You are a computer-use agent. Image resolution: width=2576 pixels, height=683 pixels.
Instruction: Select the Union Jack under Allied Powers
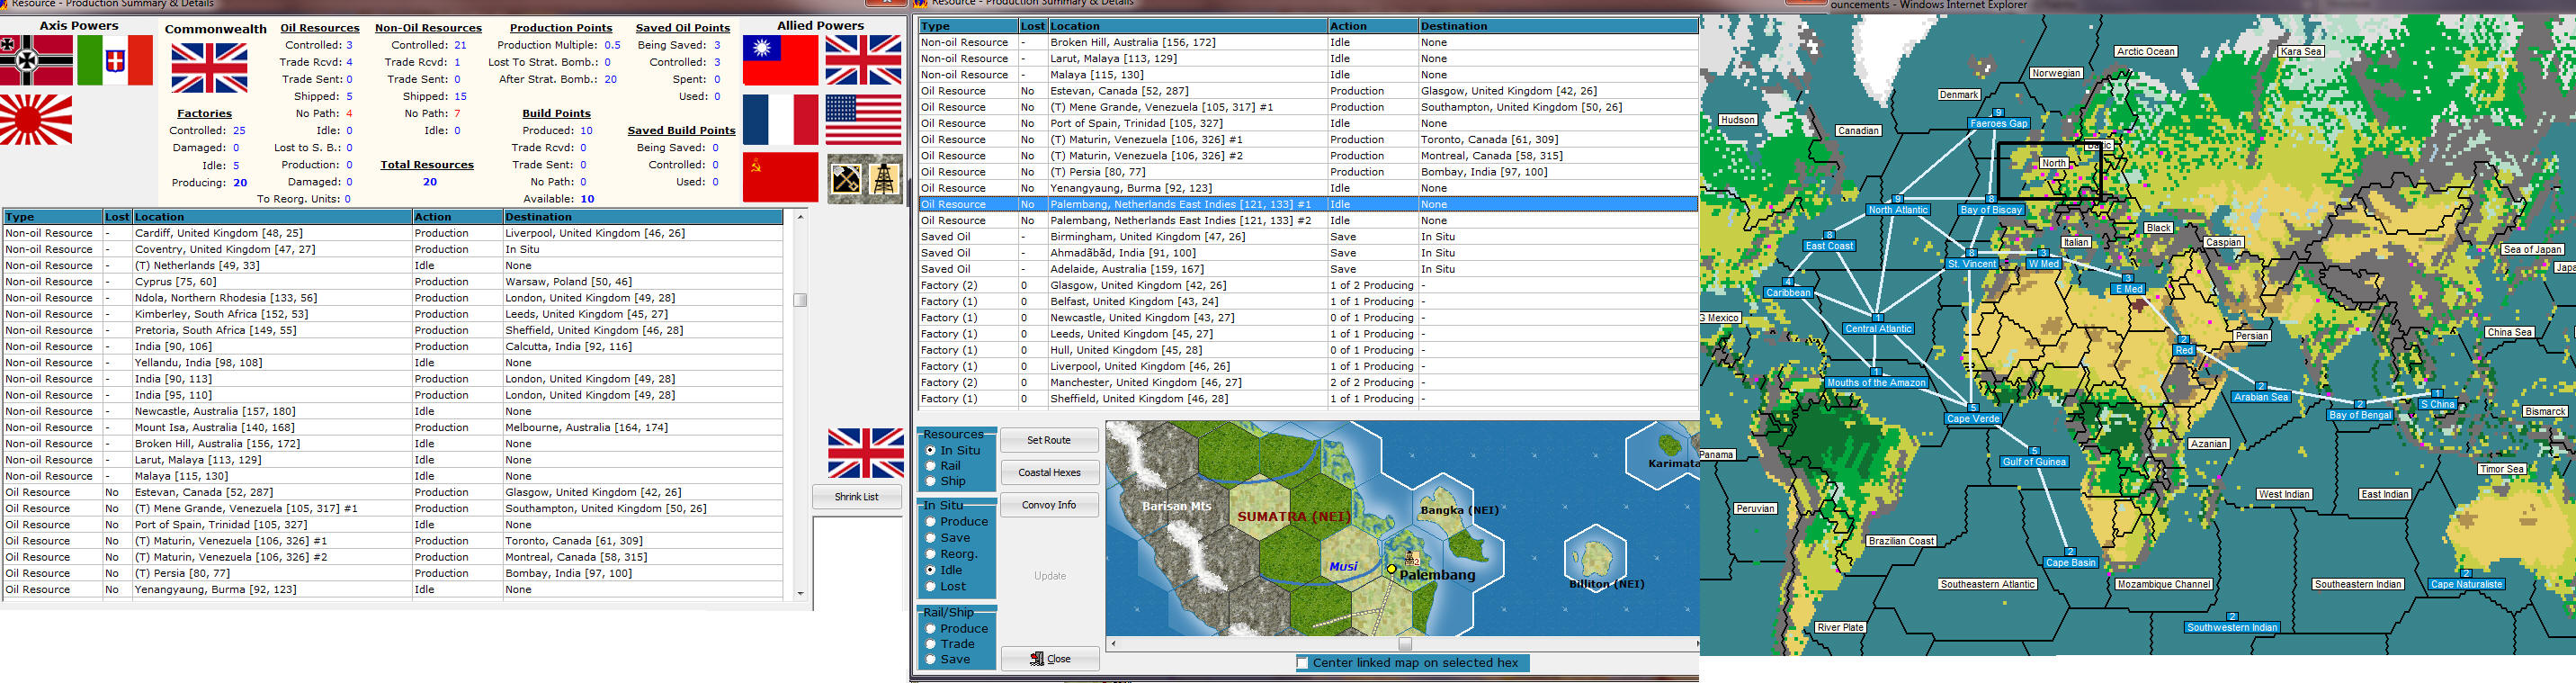[x=863, y=60]
